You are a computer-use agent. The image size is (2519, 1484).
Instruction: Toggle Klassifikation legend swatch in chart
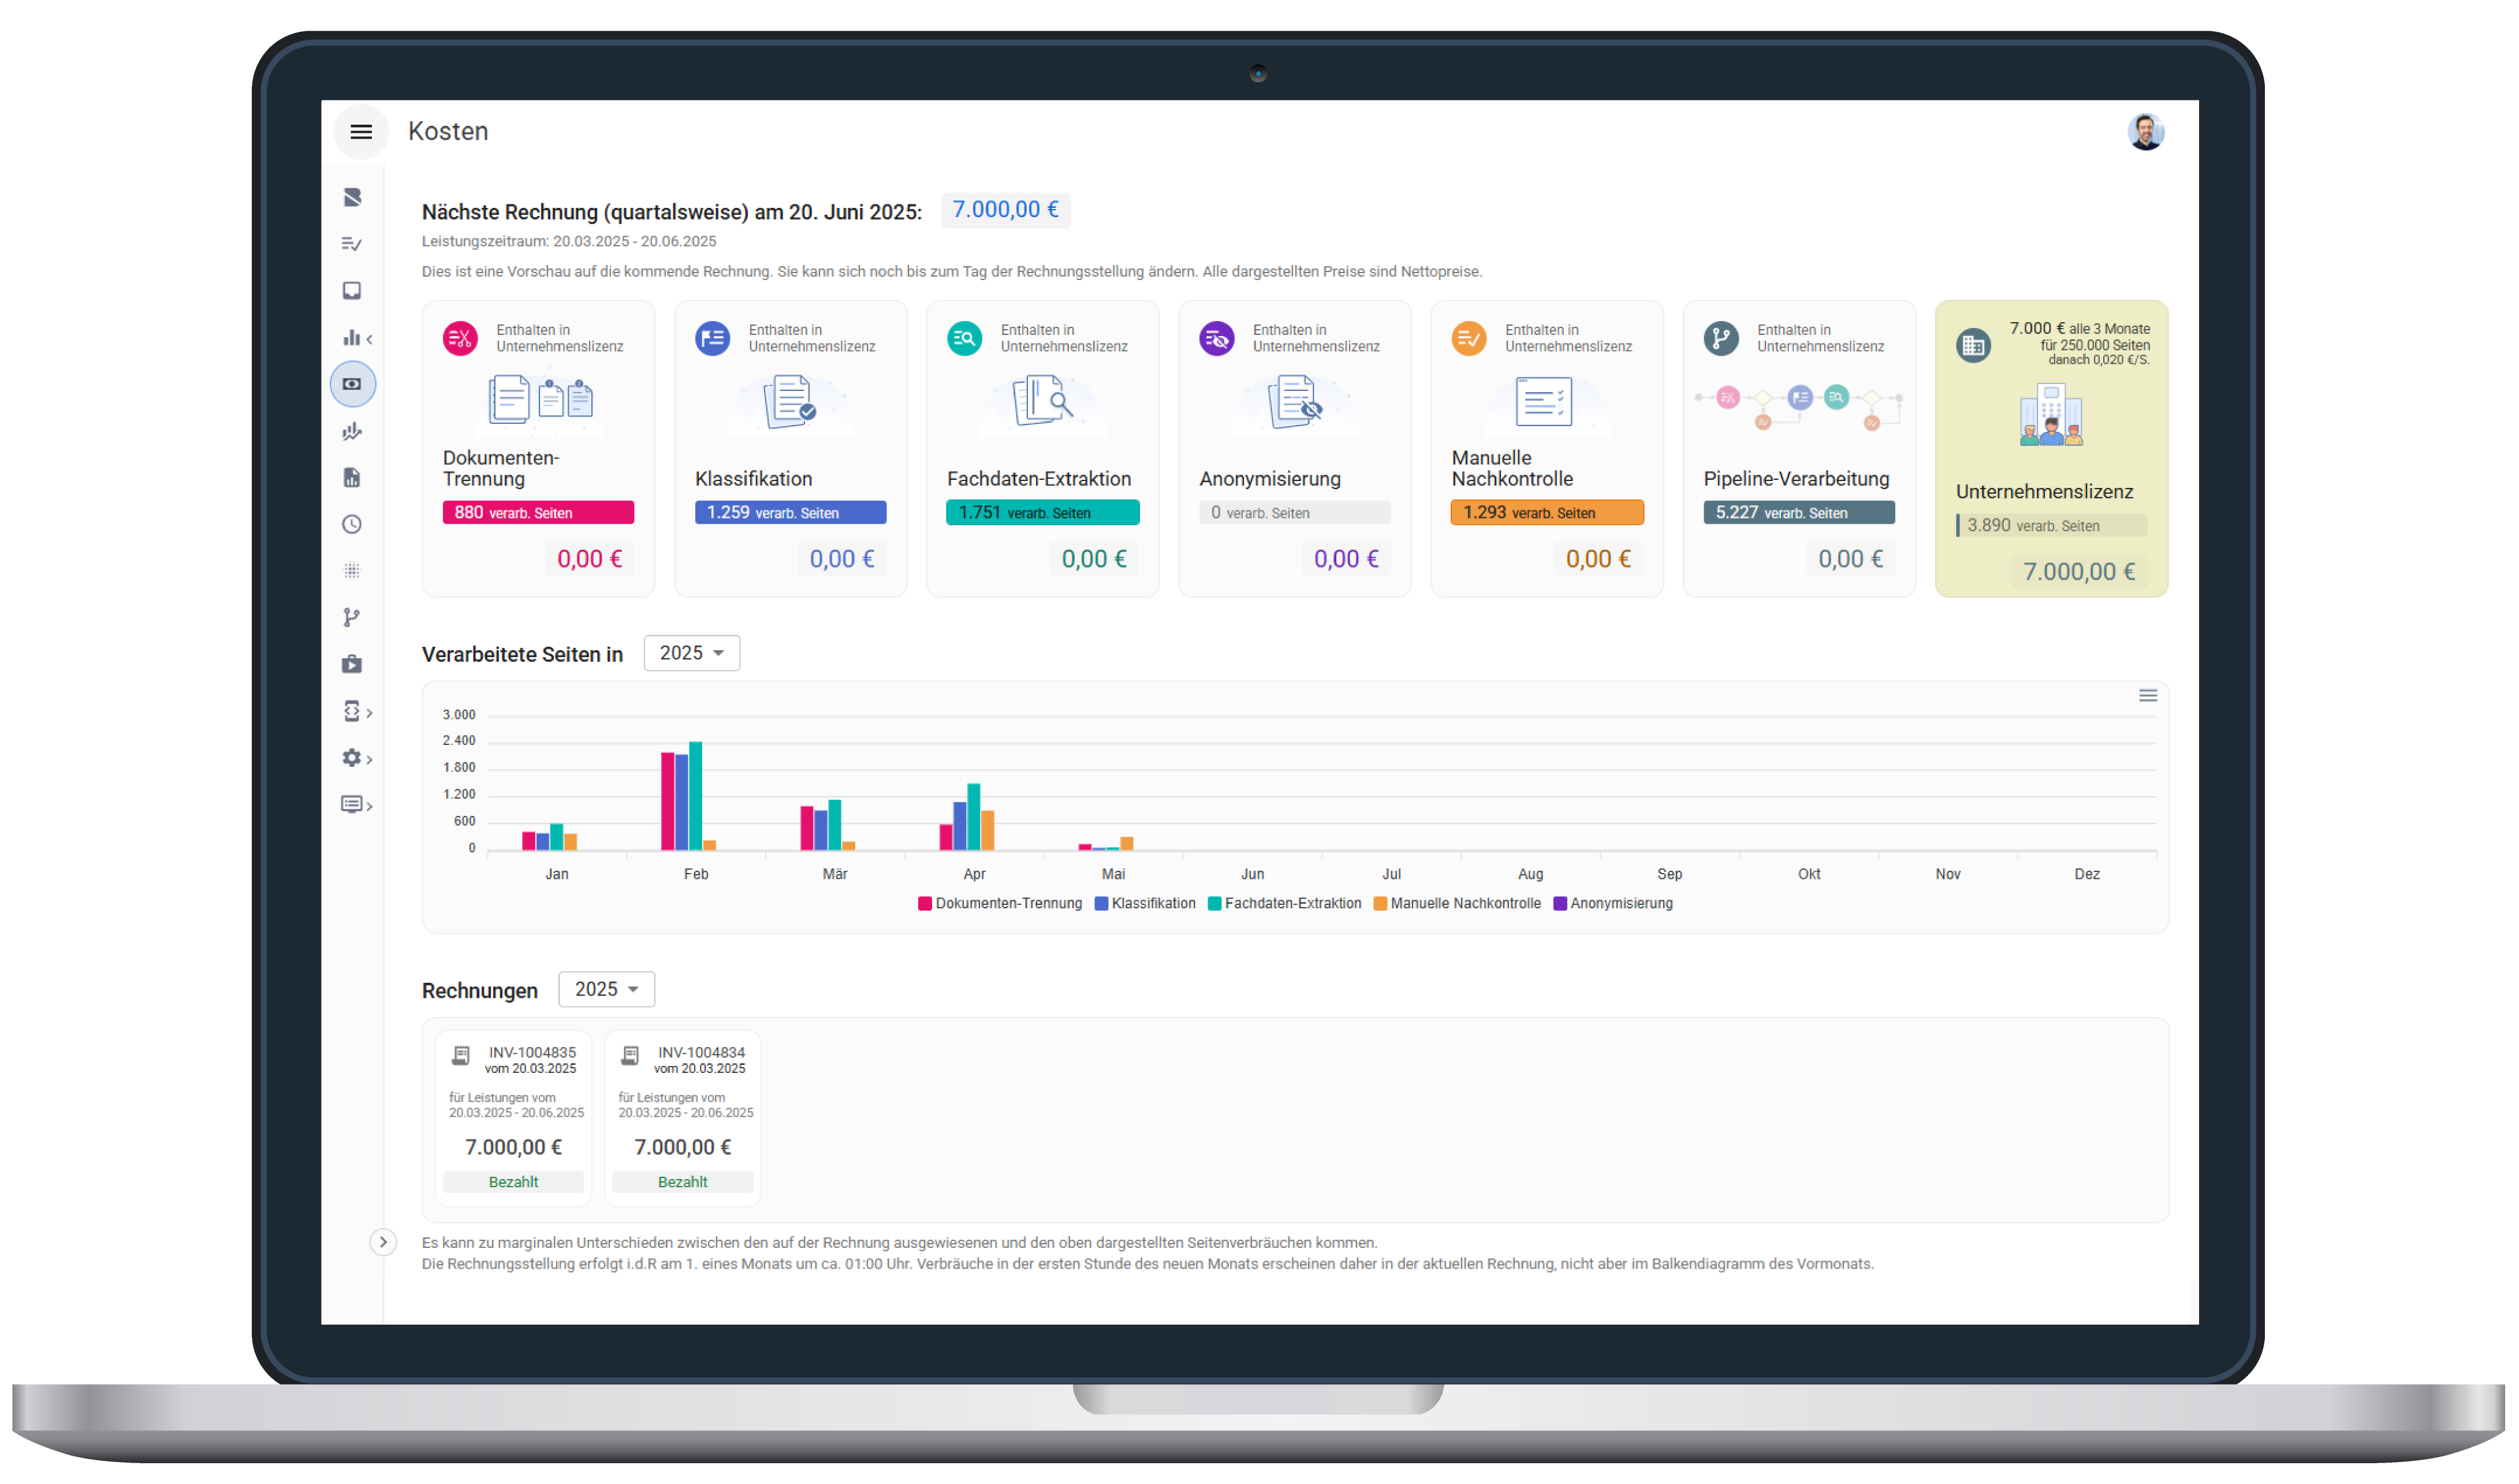click(1101, 903)
